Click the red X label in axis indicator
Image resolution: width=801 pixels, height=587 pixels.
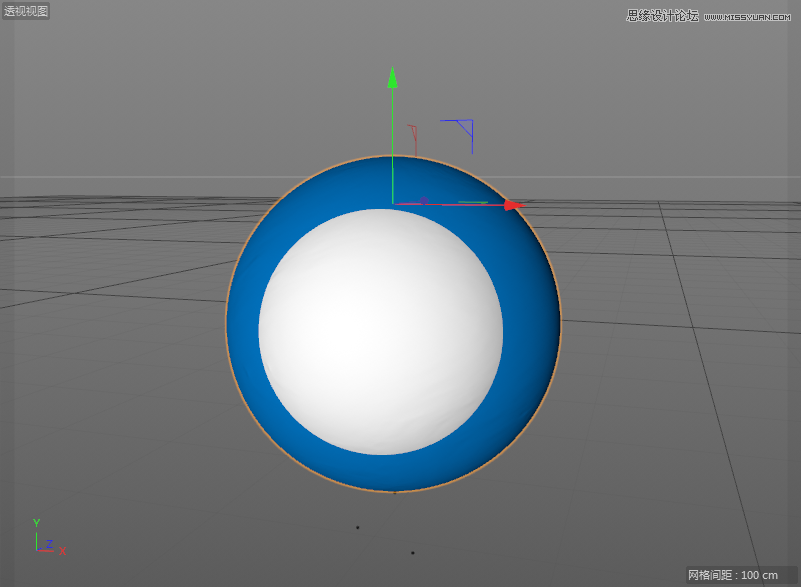[x=62, y=551]
